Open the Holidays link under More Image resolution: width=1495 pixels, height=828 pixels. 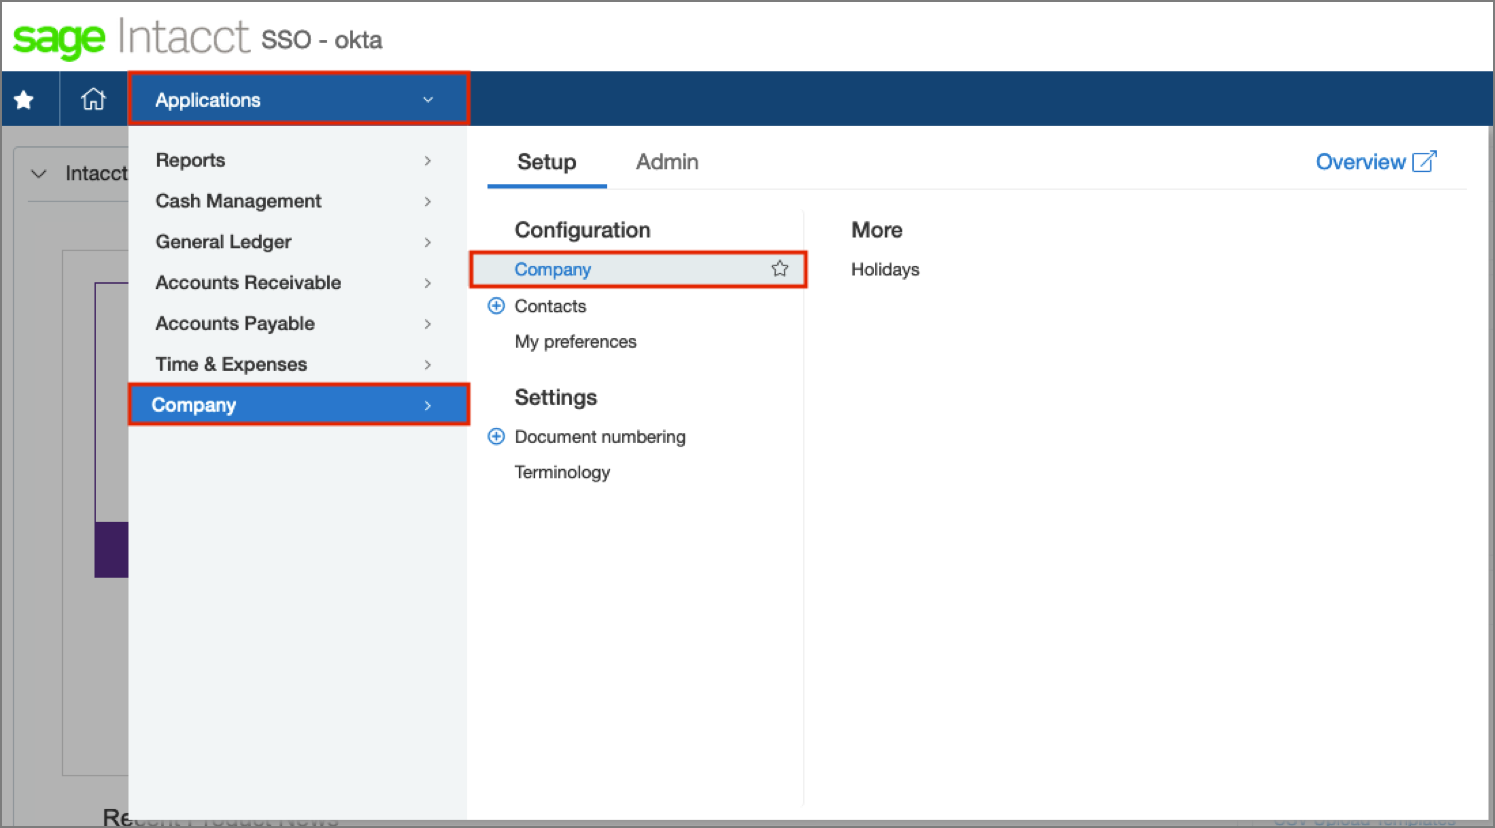click(x=885, y=270)
